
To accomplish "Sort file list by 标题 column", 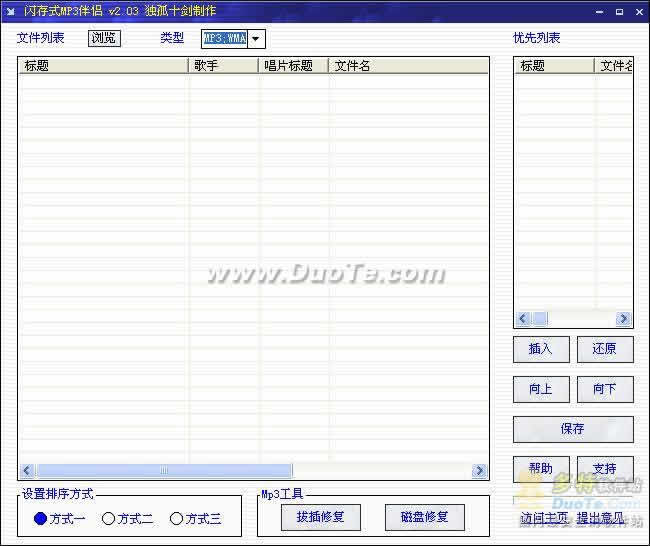I will [x=104, y=66].
